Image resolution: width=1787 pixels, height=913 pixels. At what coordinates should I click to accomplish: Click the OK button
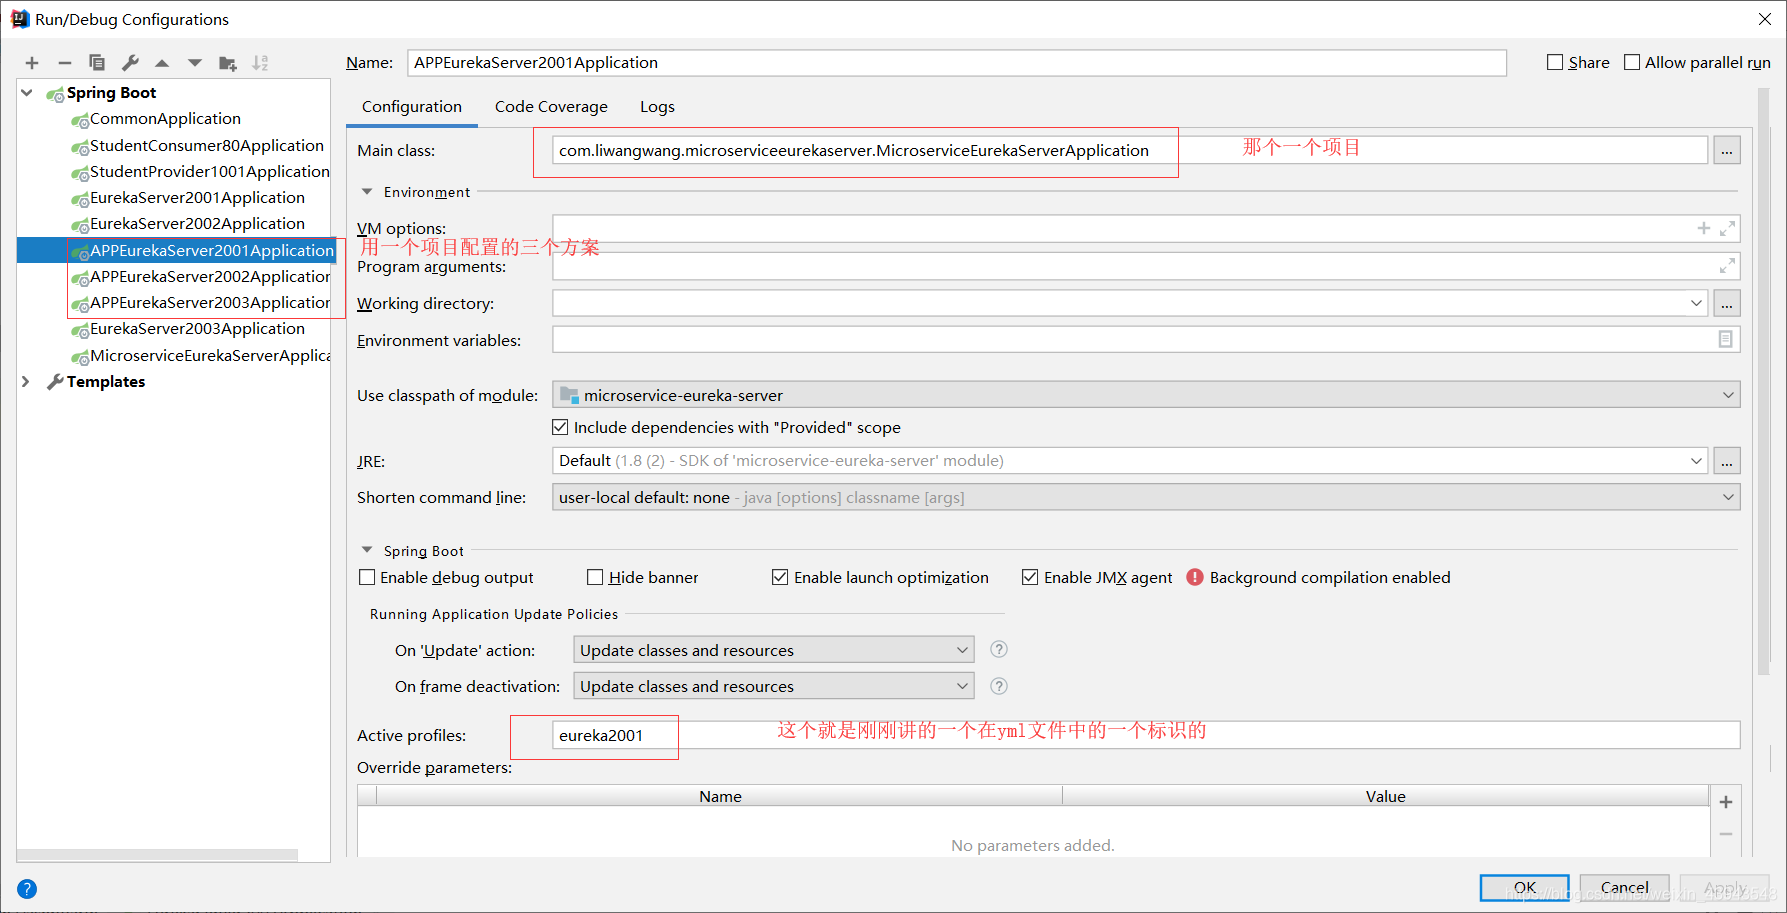(x=1524, y=887)
